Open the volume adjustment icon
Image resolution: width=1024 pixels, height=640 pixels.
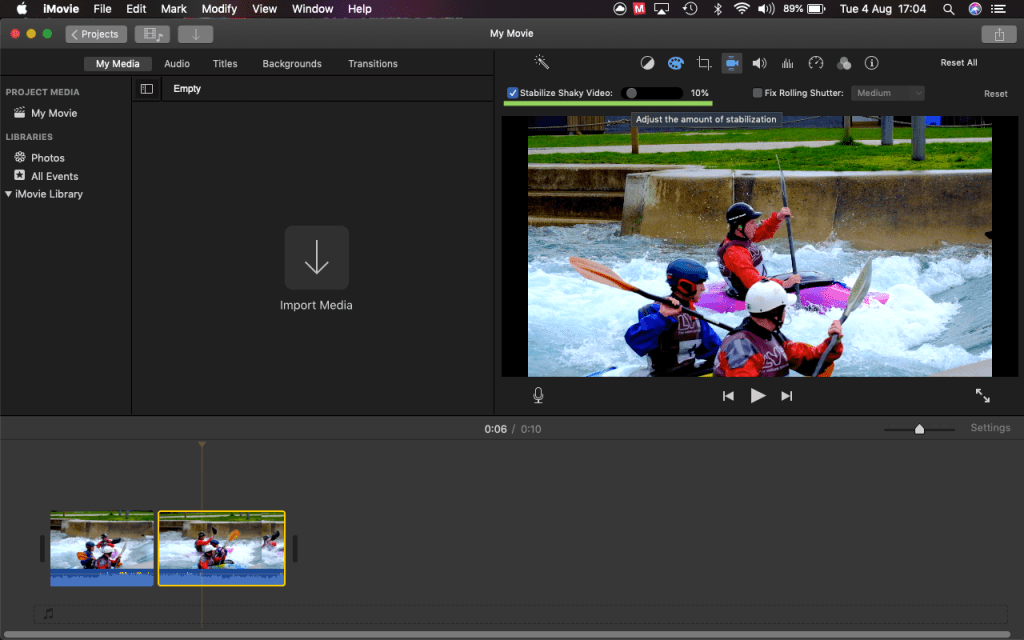pyautogui.click(x=760, y=63)
